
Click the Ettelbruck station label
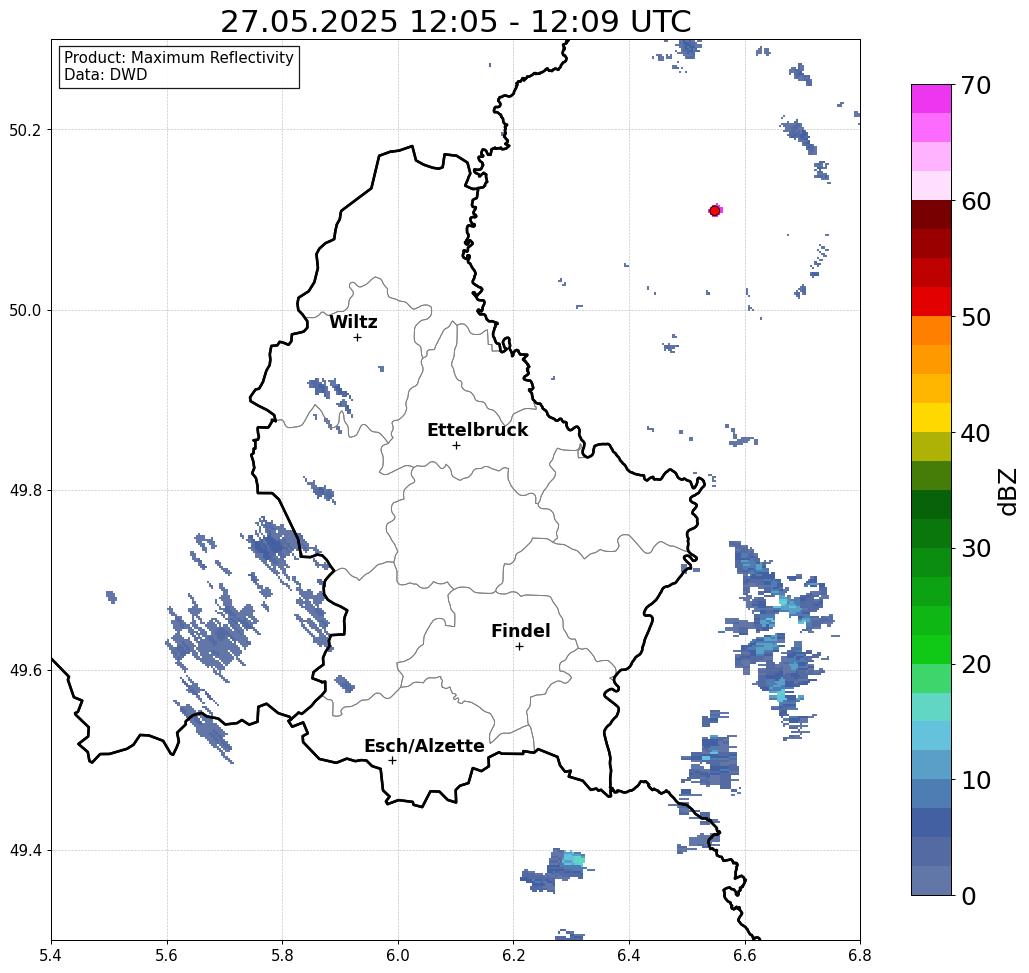(x=477, y=430)
